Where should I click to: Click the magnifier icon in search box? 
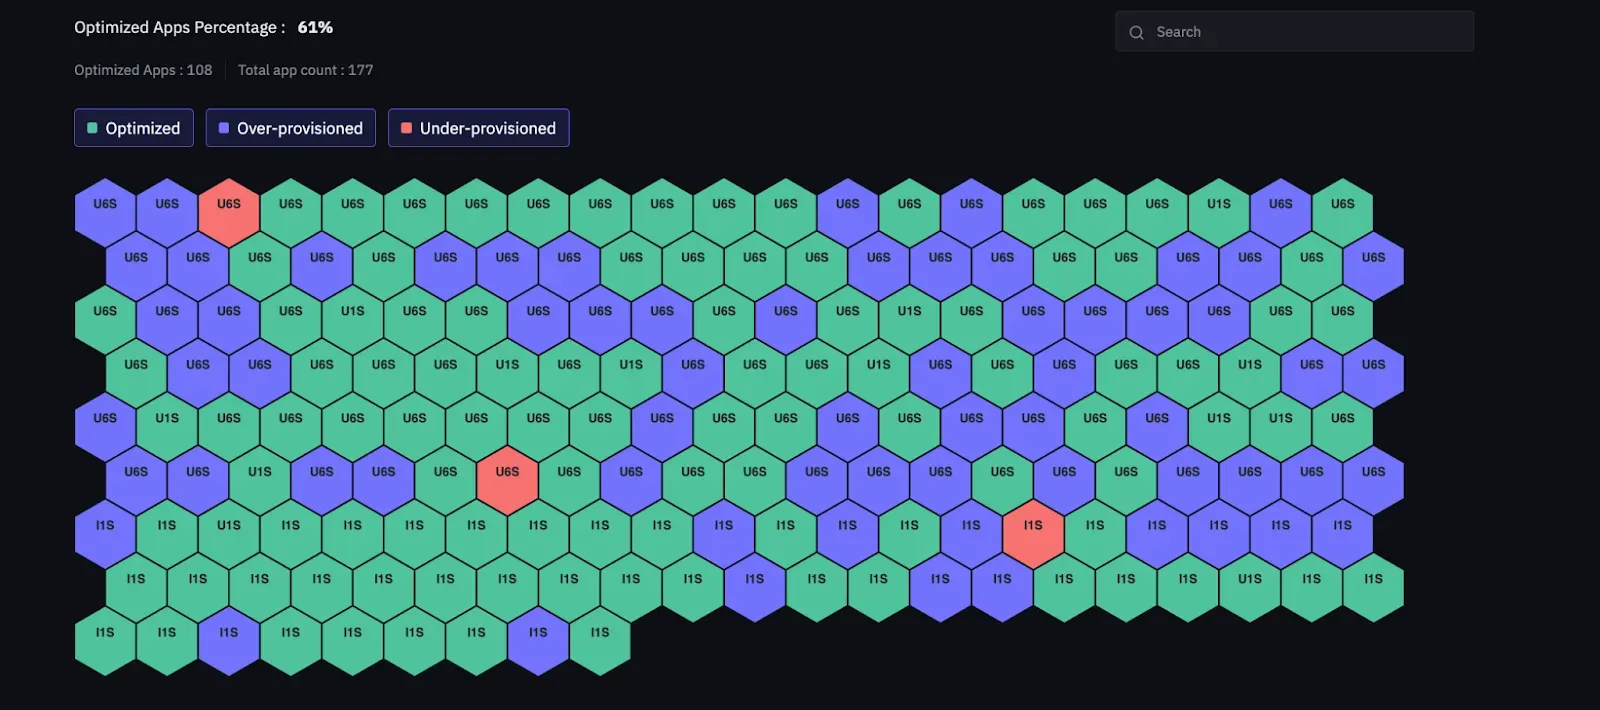[x=1136, y=32]
